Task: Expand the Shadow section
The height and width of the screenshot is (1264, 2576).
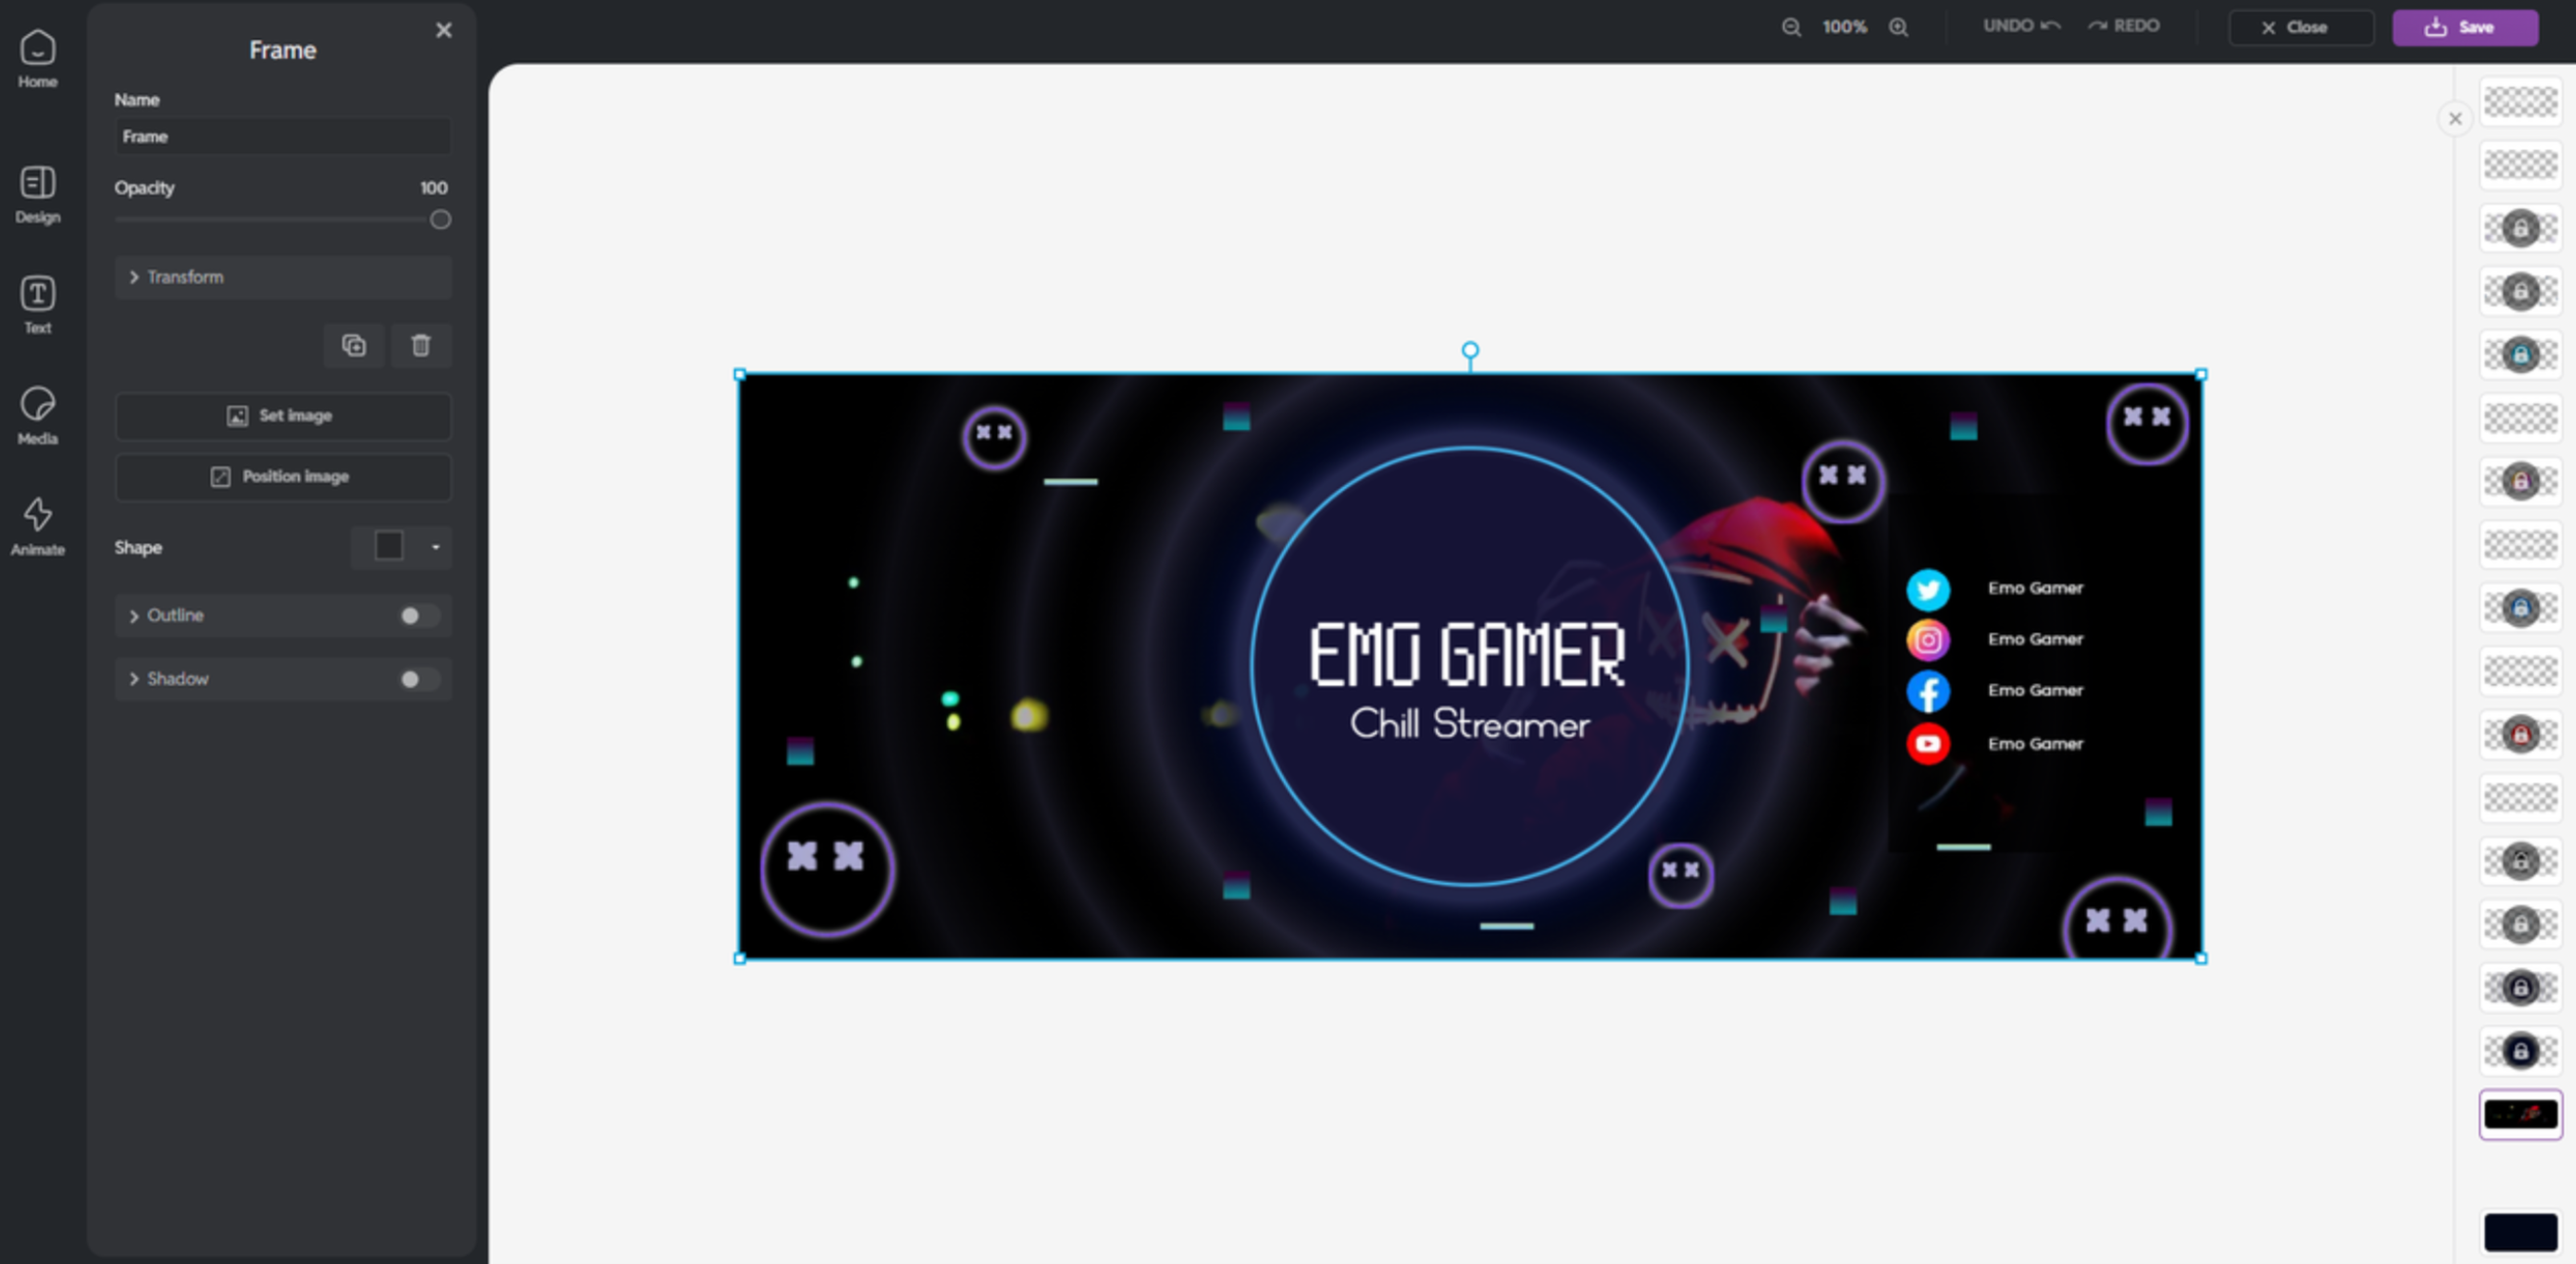Action: pos(177,679)
